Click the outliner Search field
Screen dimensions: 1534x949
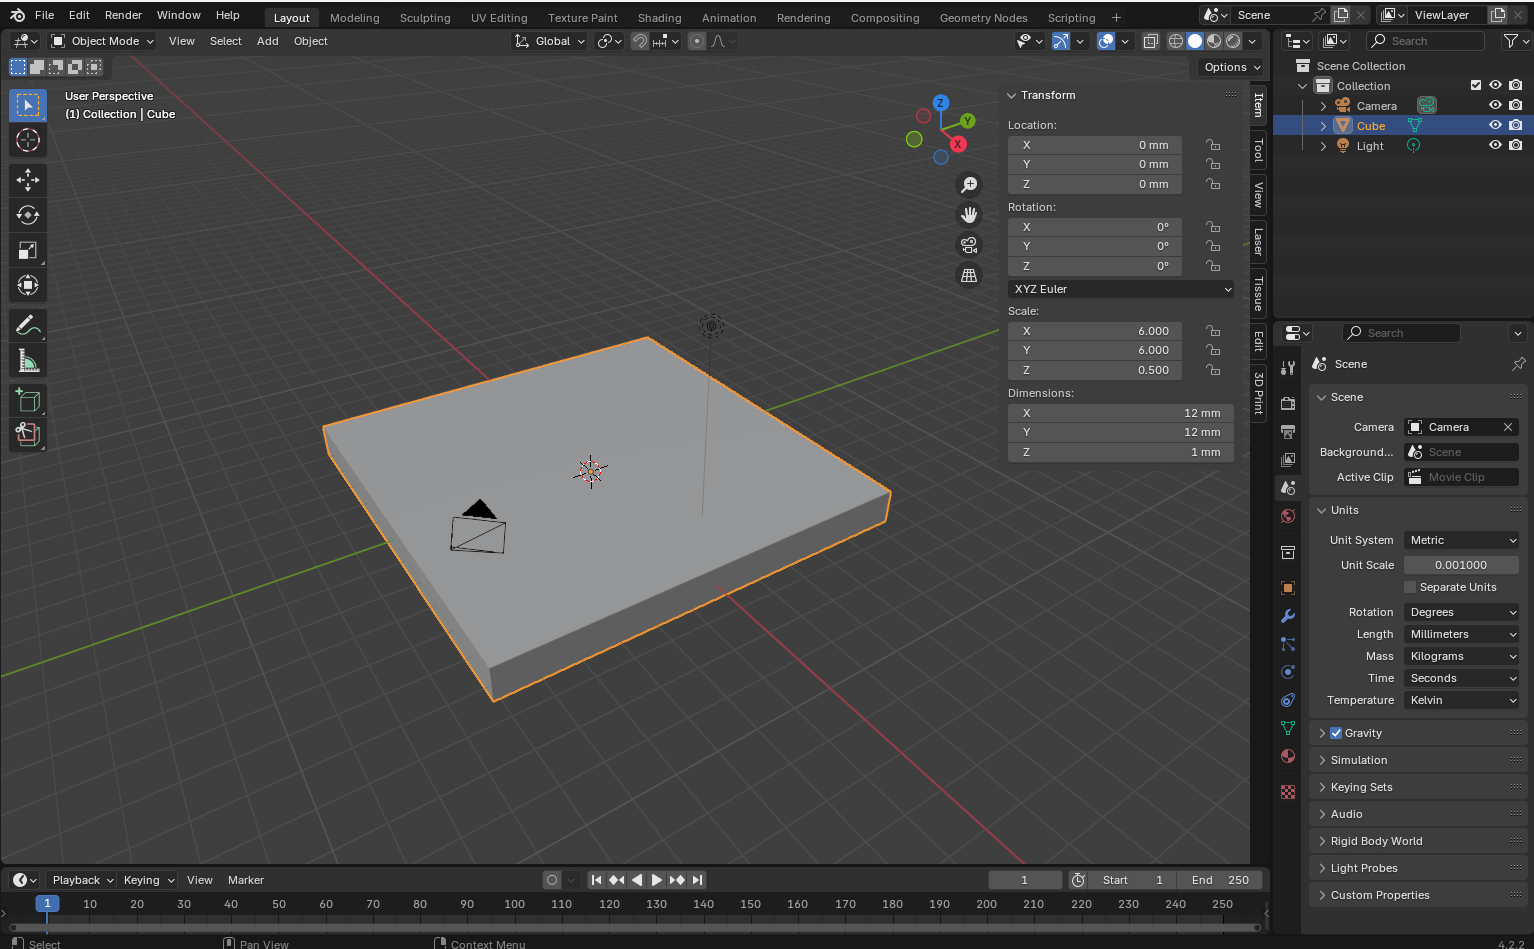click(1425, 41)
